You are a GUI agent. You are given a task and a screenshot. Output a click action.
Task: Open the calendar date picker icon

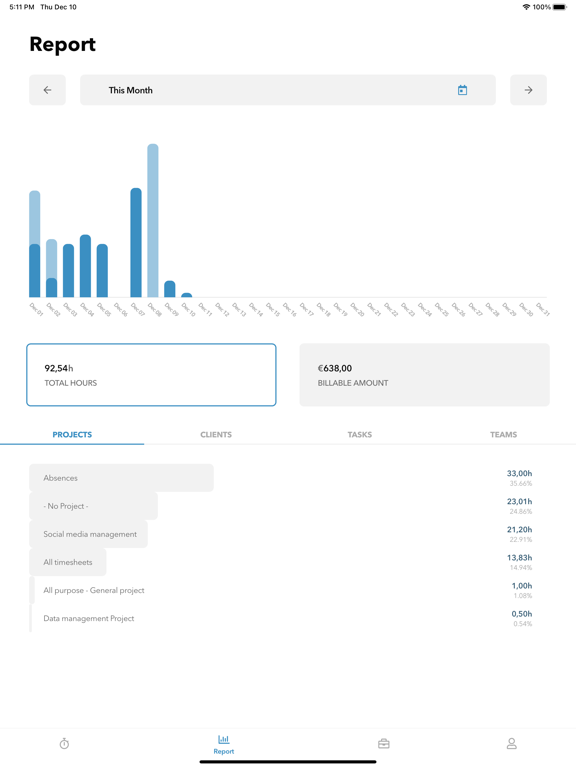[x=462, y=90]
